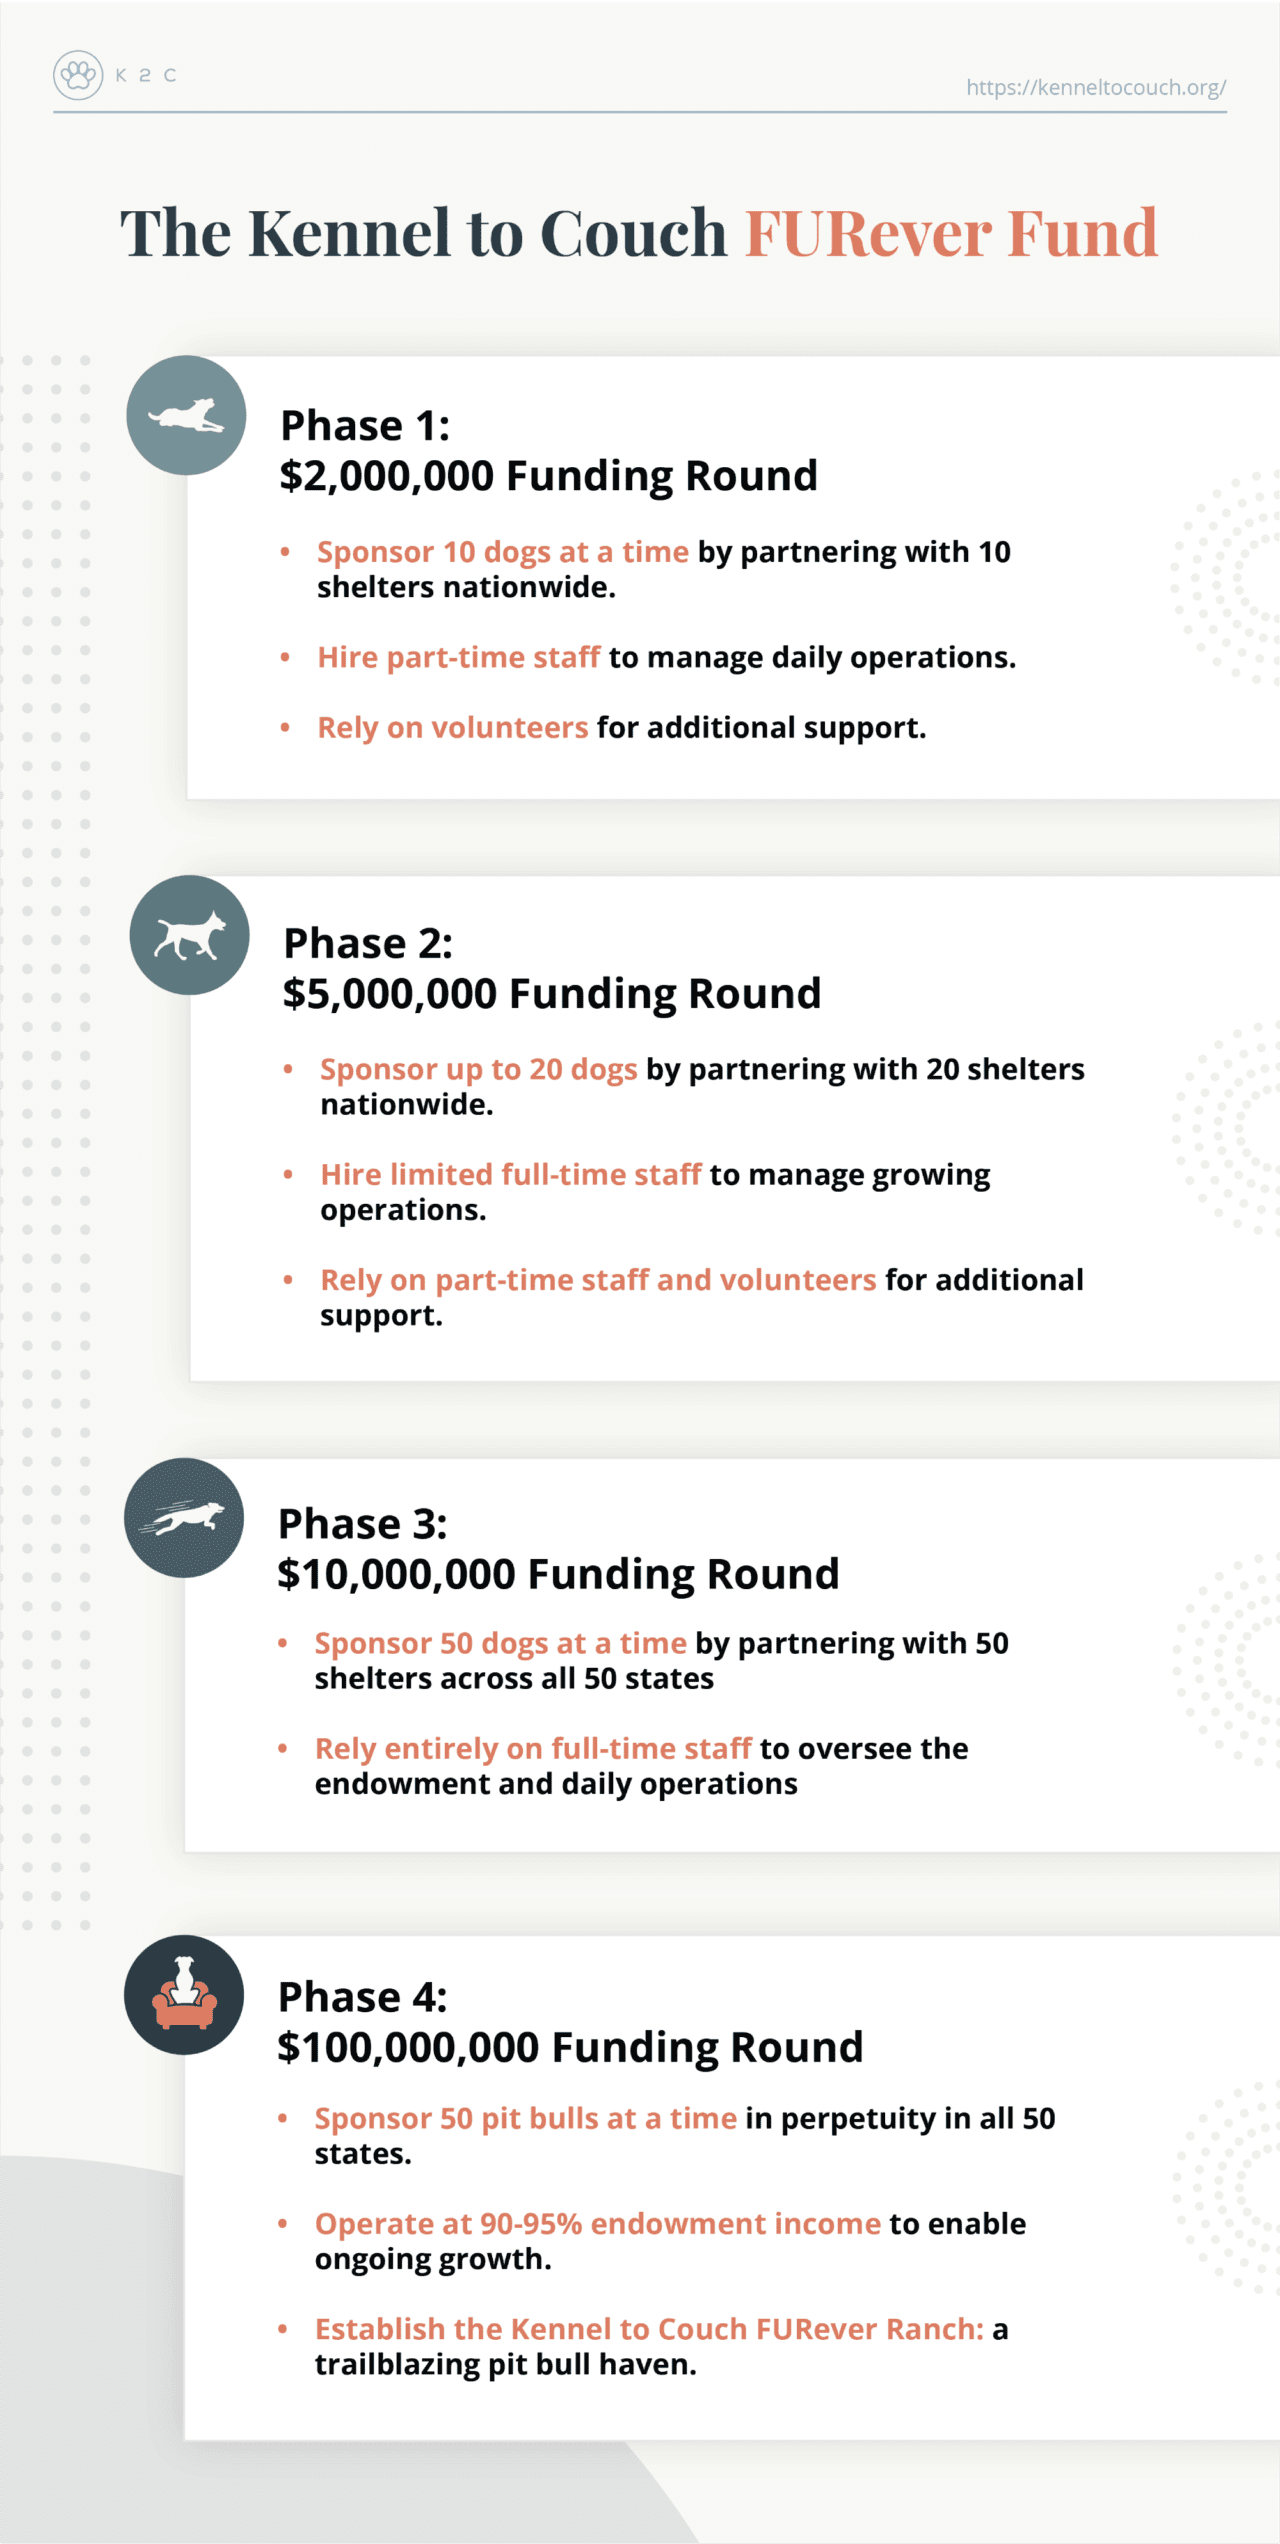The height and width of the screenshot is (2544, 1280).
Task: Click 'Hire part-time staff' highlighted text
Action: point(458,657)
